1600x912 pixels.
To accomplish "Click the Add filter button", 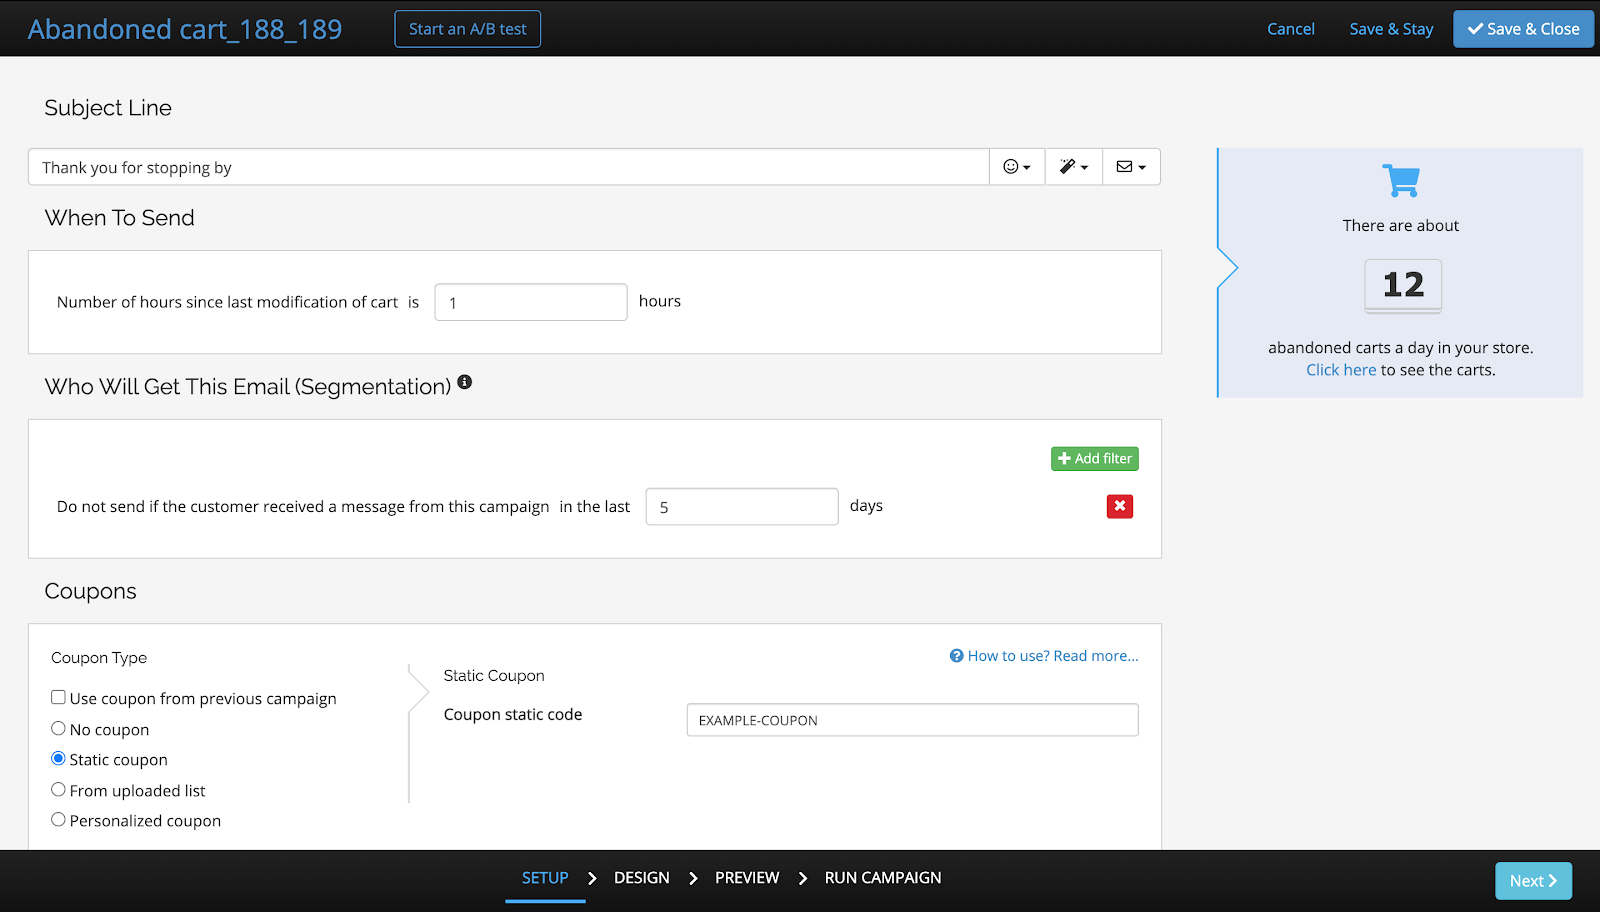I will [1095, 458].
